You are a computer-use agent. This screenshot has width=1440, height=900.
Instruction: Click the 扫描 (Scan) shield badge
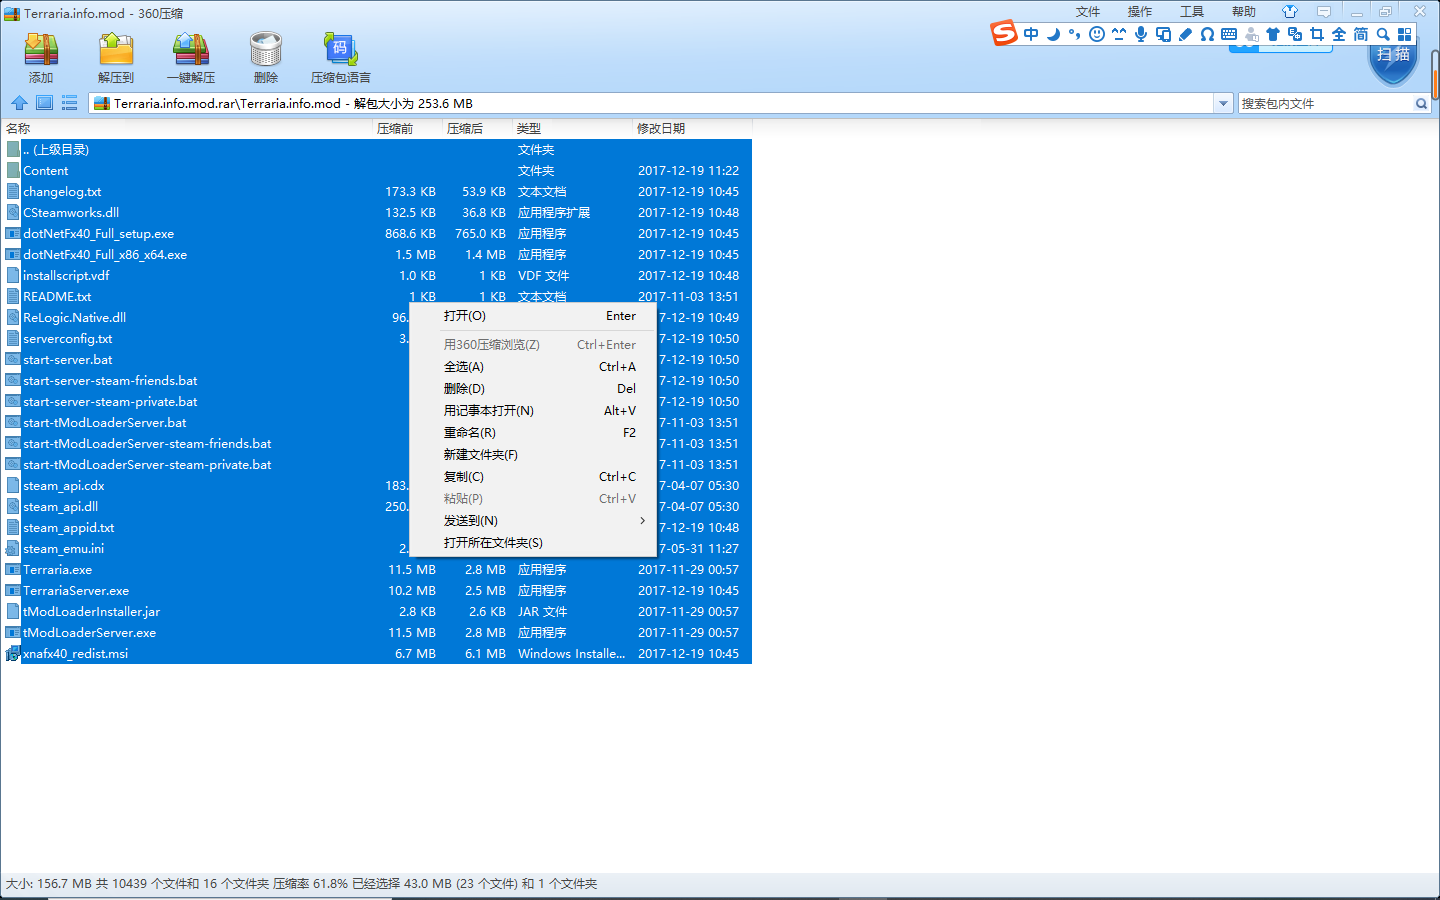pyautogui.click(x=1393, y=58)
